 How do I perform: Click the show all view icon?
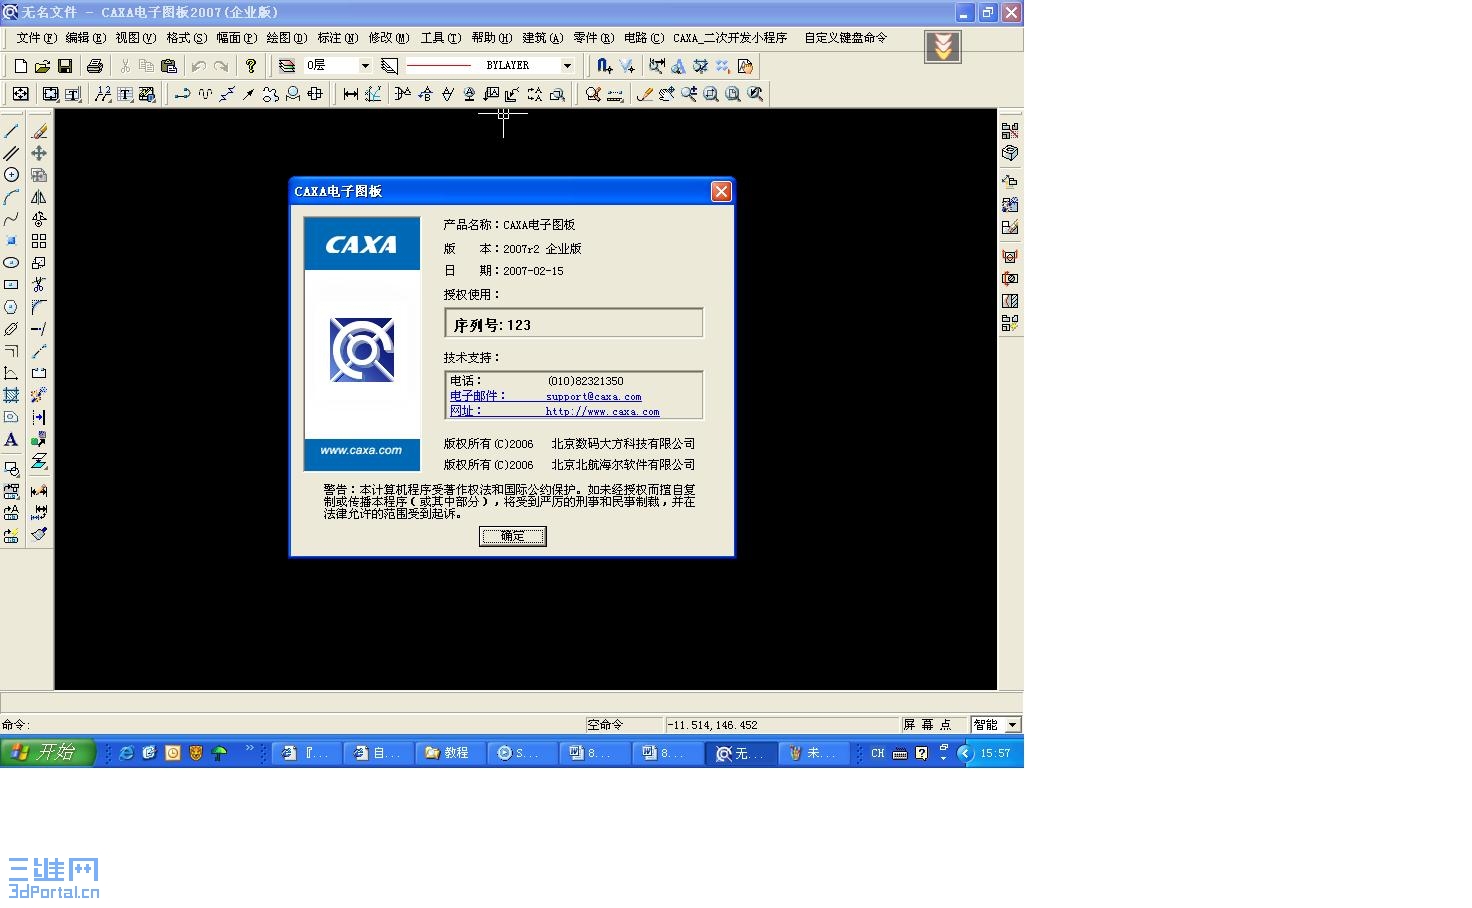pos(733,94)
